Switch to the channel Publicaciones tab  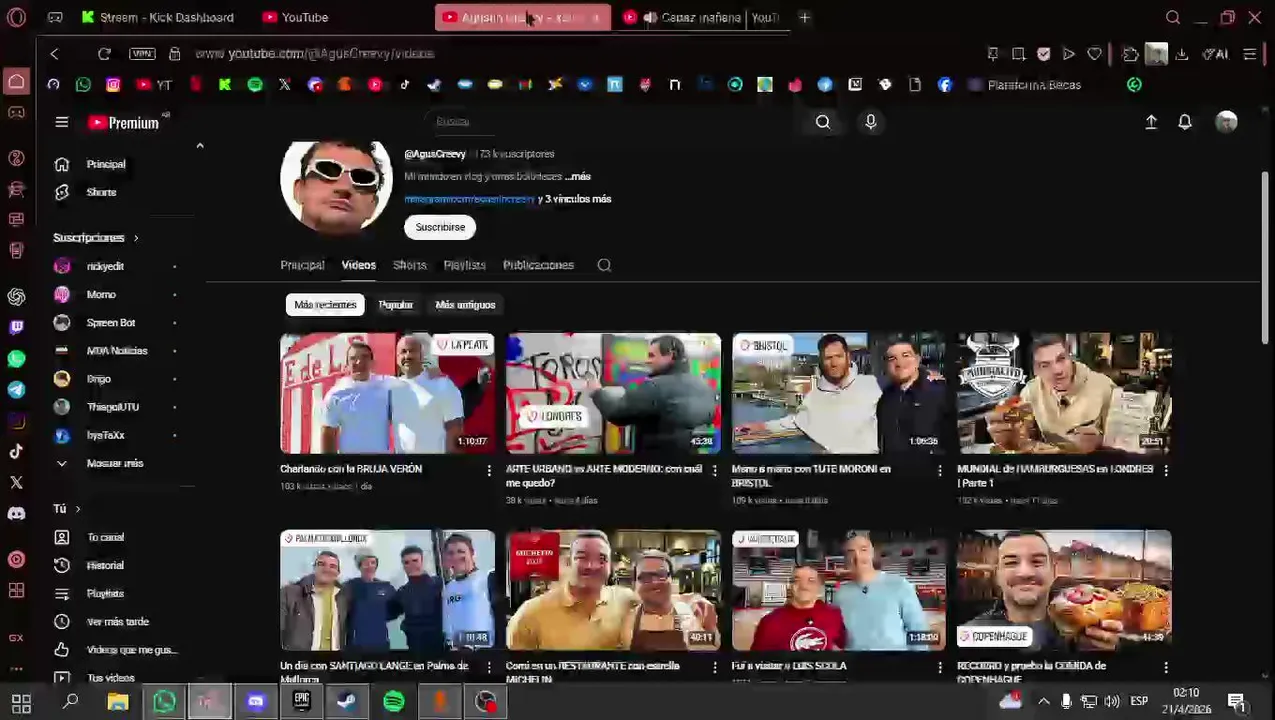pyautogui.click(x=538, y=265)
